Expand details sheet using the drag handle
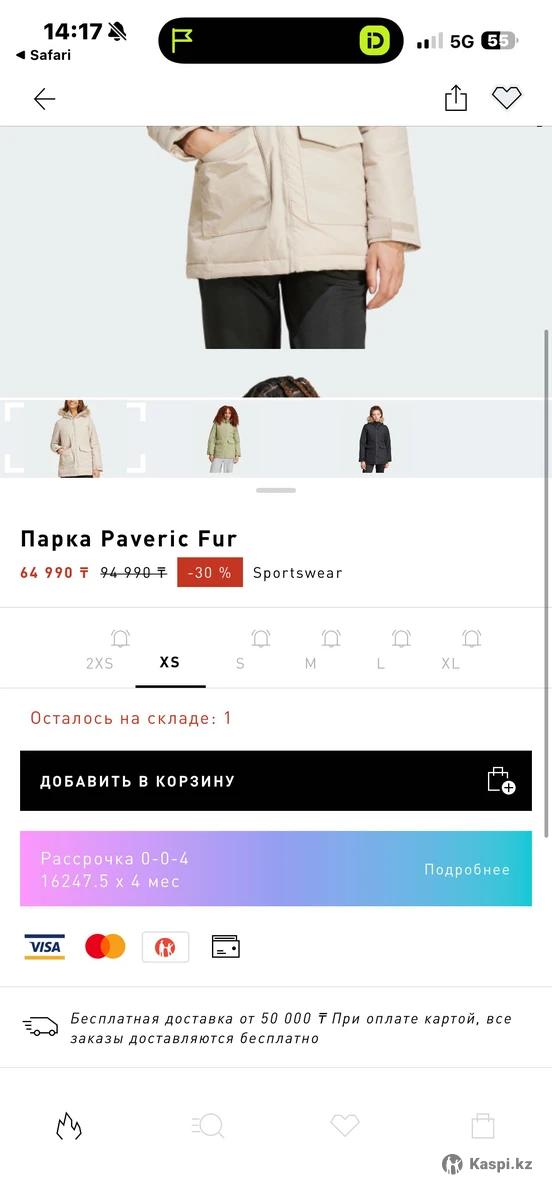The image size is (552, 1200). tap(276, 490)
